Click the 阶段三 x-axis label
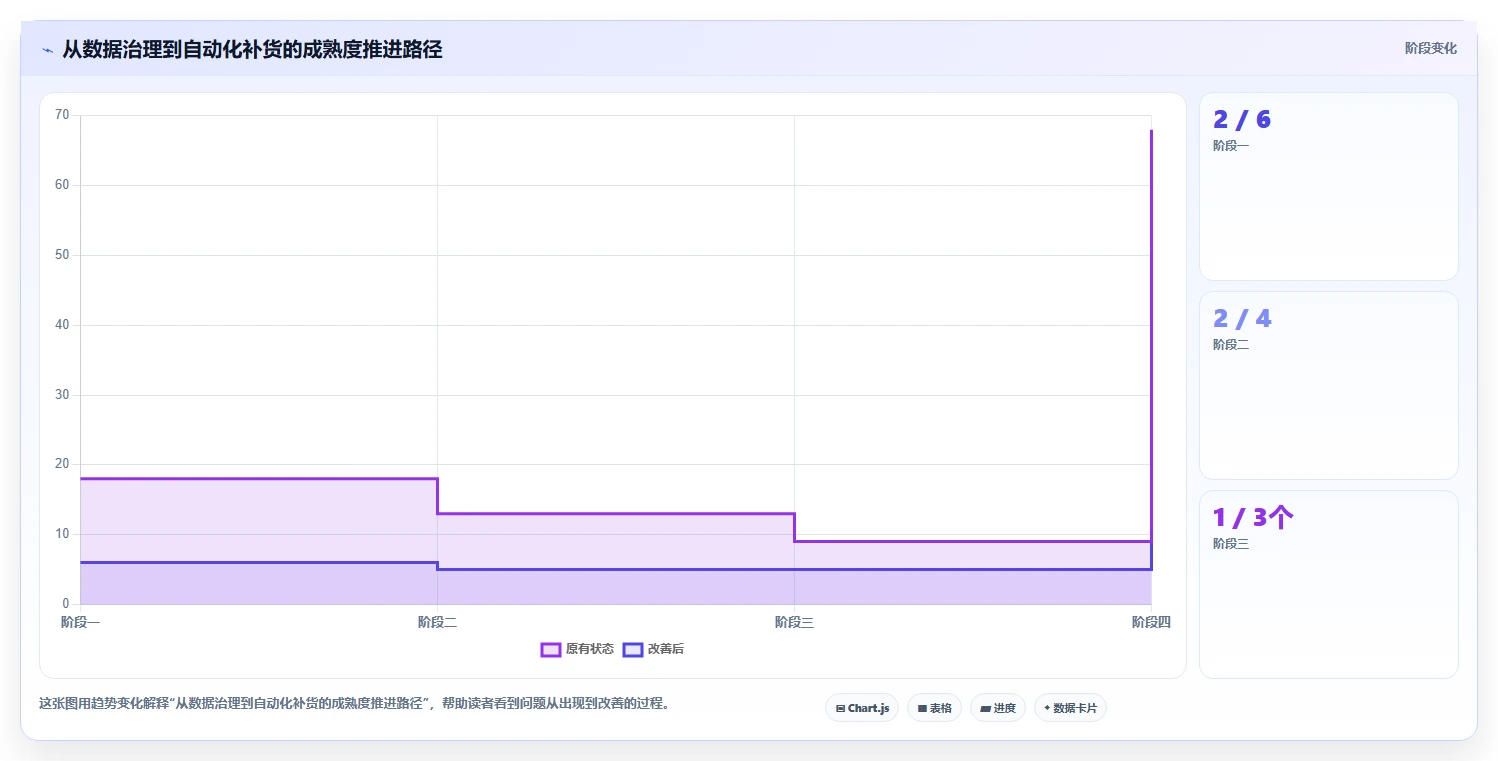 coord(794,622)
